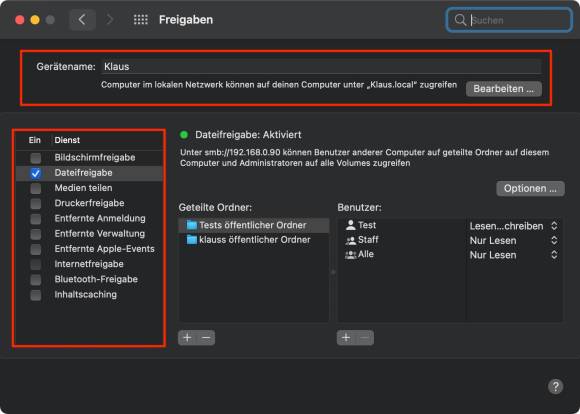Add a user with the plus button

pyautogui.click(x=346, y=338)
